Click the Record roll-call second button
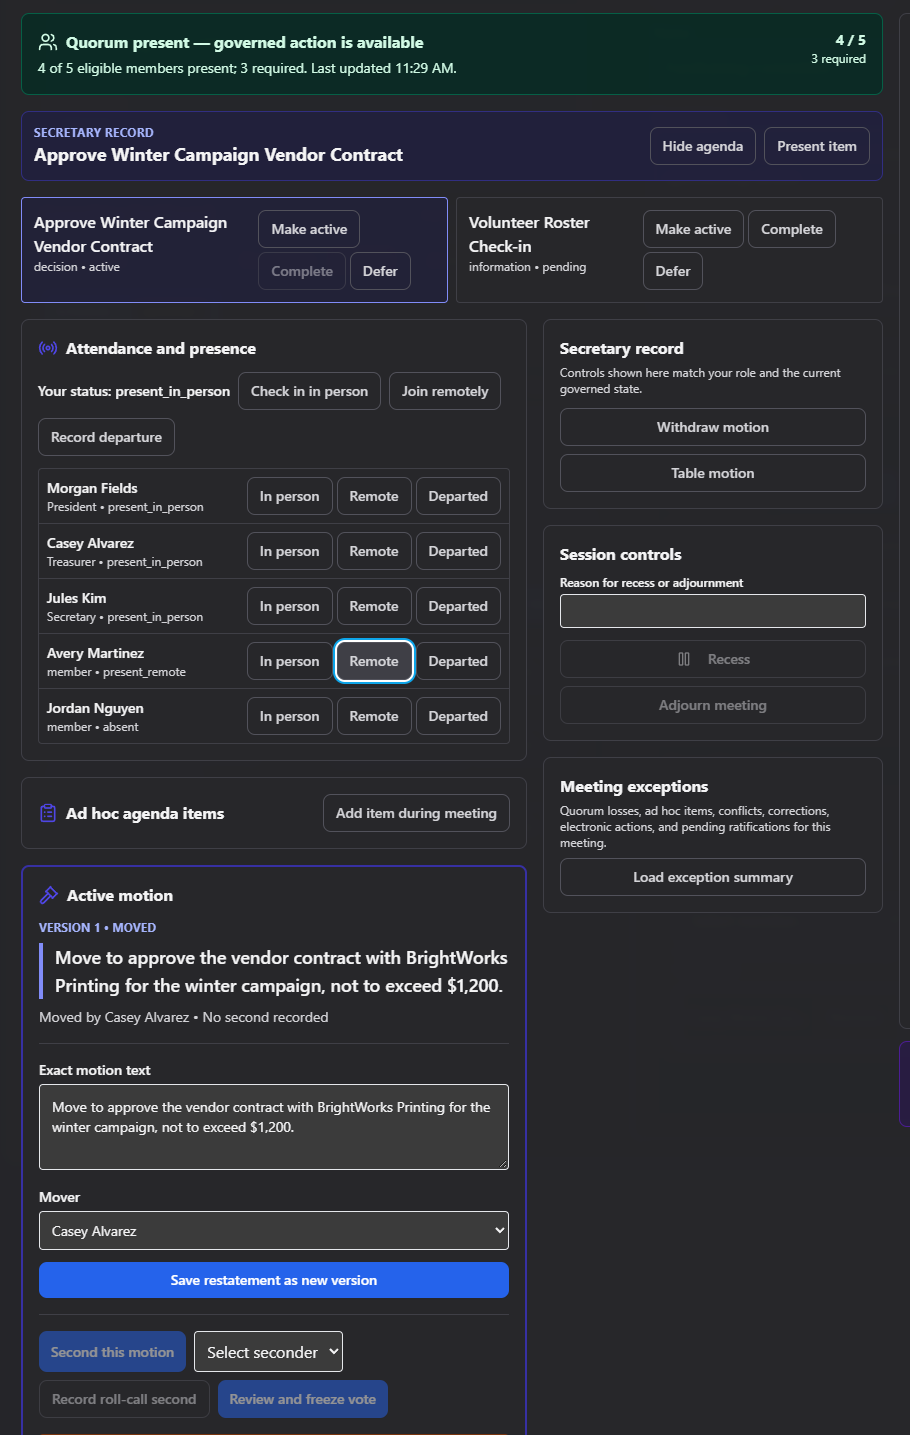 124,1399
